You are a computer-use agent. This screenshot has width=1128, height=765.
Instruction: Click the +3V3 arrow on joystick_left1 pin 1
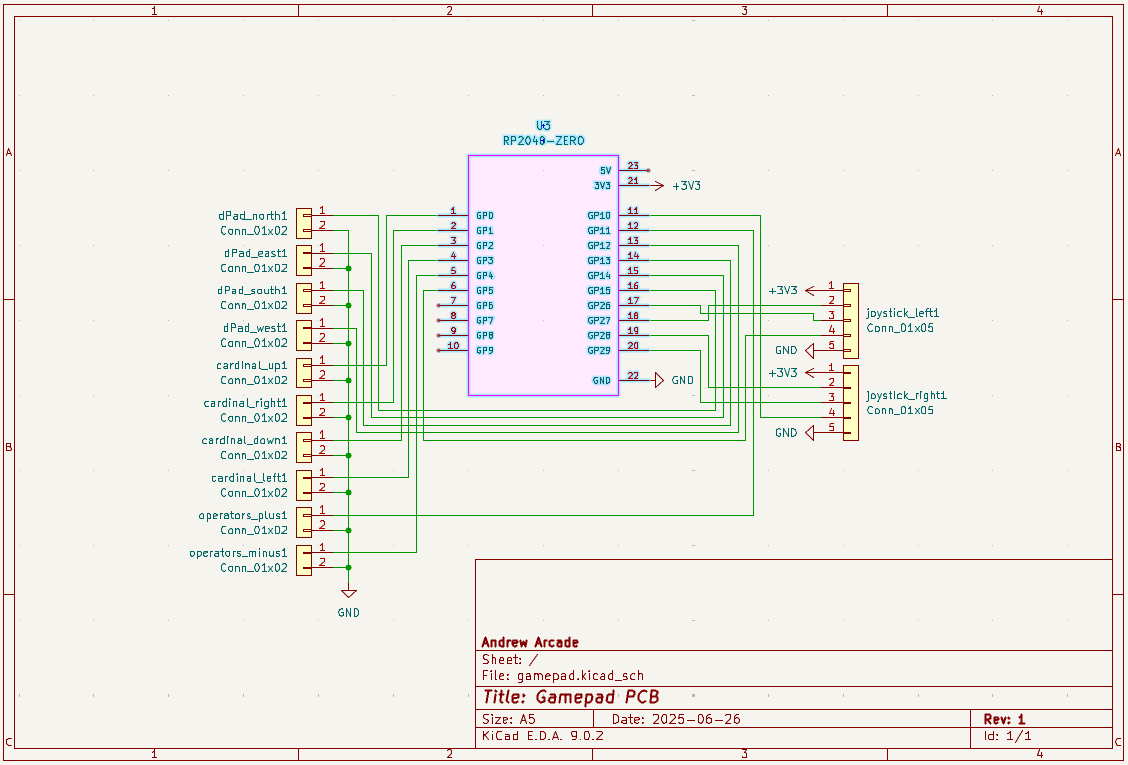tap(811, 291)
